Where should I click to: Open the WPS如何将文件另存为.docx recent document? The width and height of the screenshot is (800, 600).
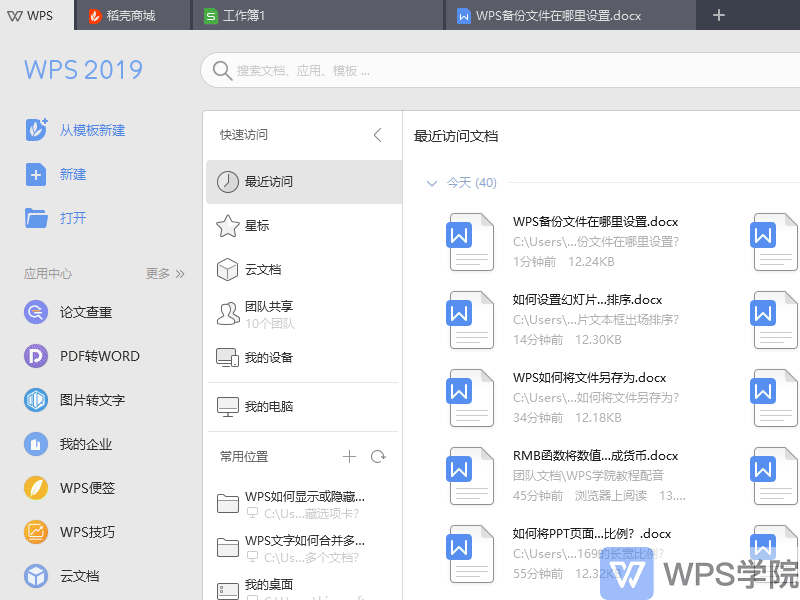(589, 378)
